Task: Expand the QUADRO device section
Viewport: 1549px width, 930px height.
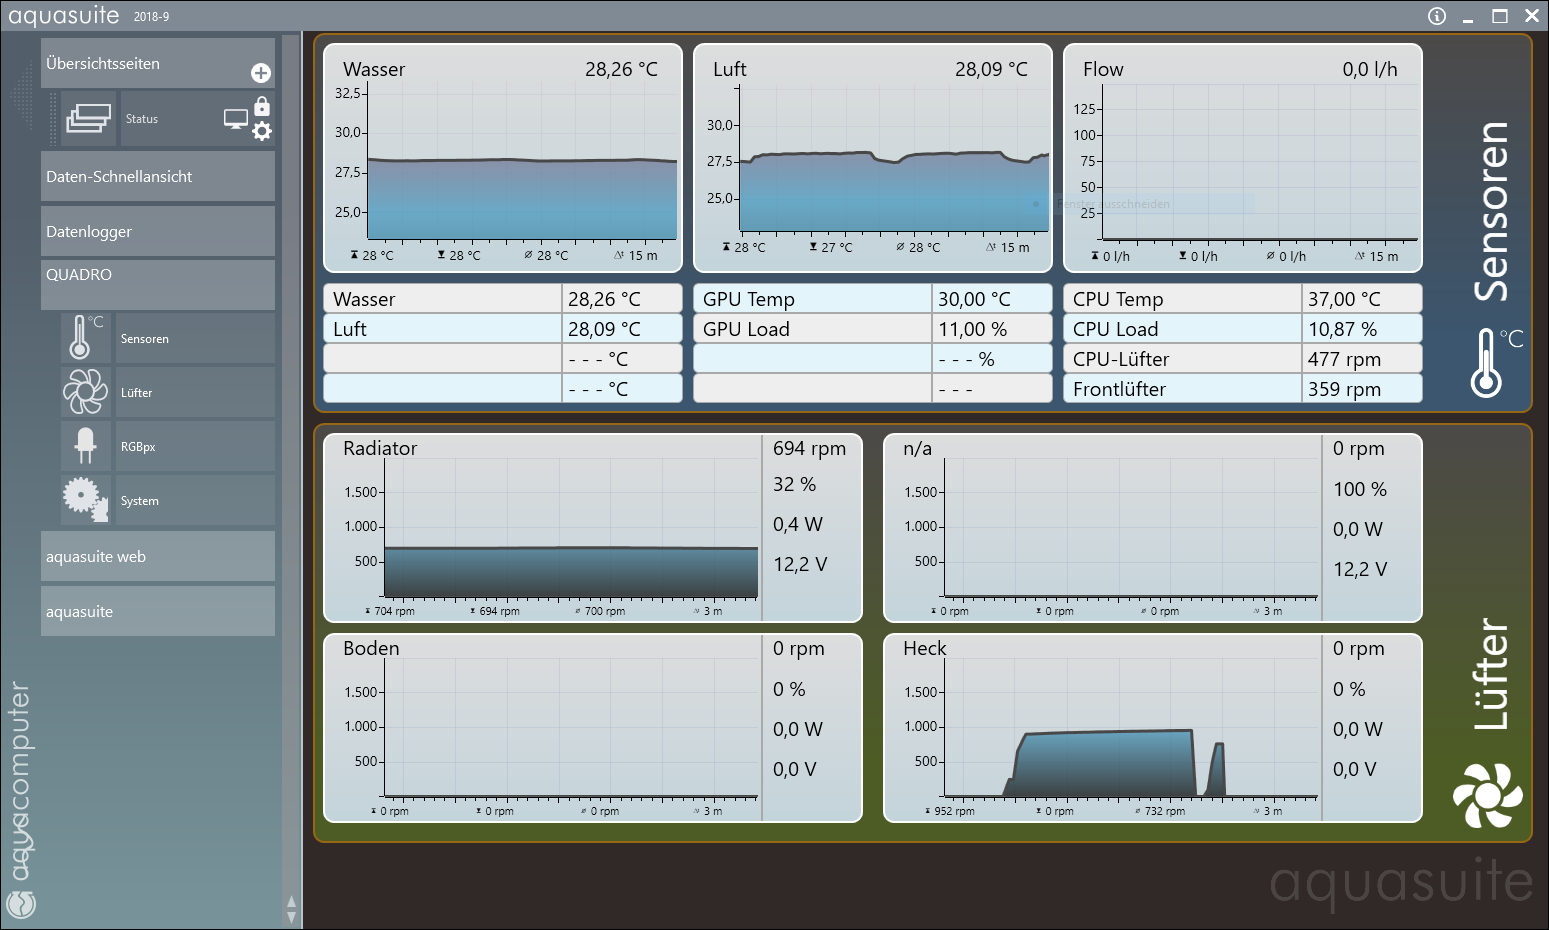Action: coord(158,285)
